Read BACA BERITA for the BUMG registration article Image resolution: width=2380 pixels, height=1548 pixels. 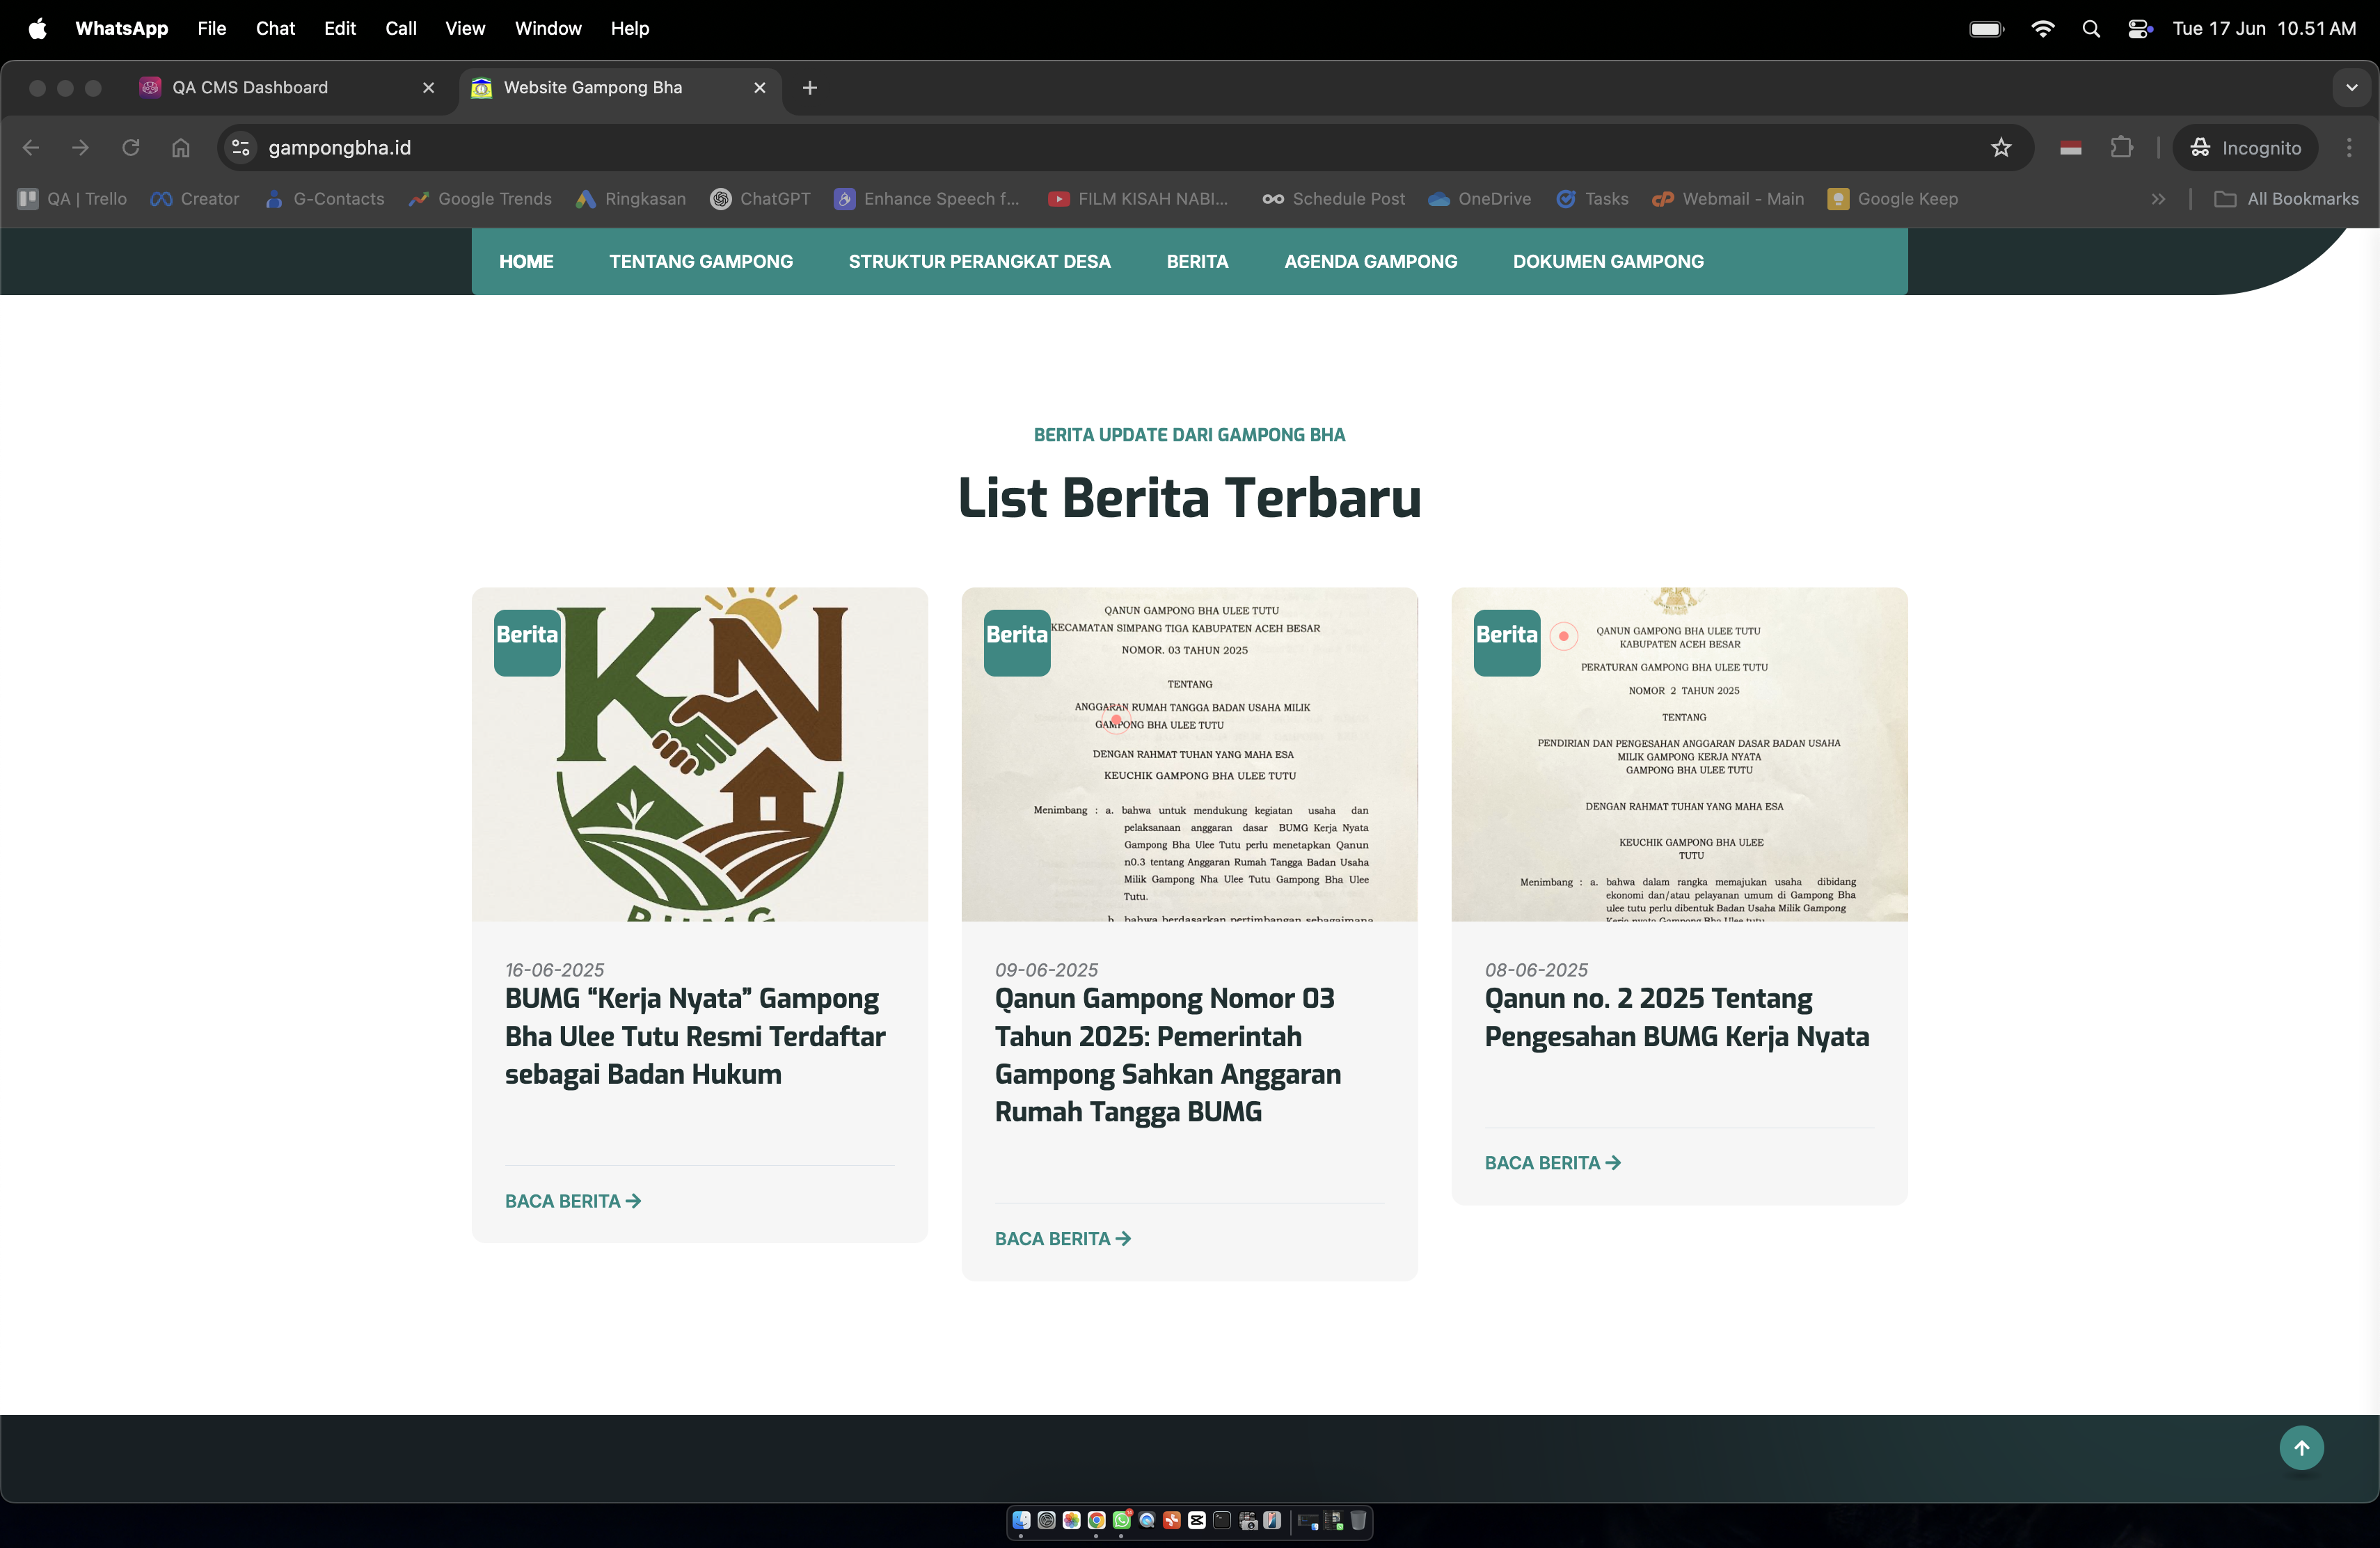pos(572,1201)
